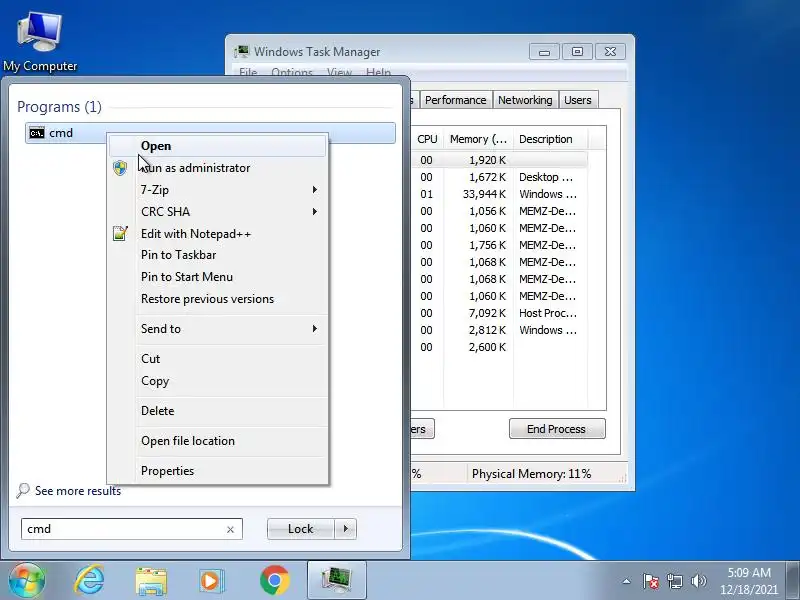Select MEMZ-De... row with 1,056 K memory
The width and height of the screenshot is (800, 600).
pos(499,211)
